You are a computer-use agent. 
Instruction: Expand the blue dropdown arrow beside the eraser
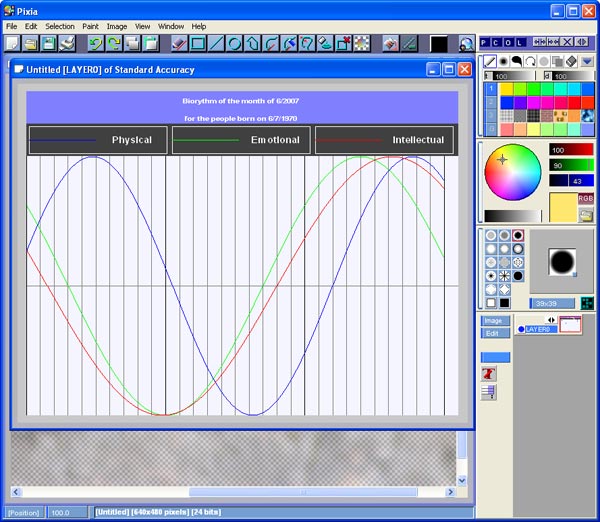587,61
